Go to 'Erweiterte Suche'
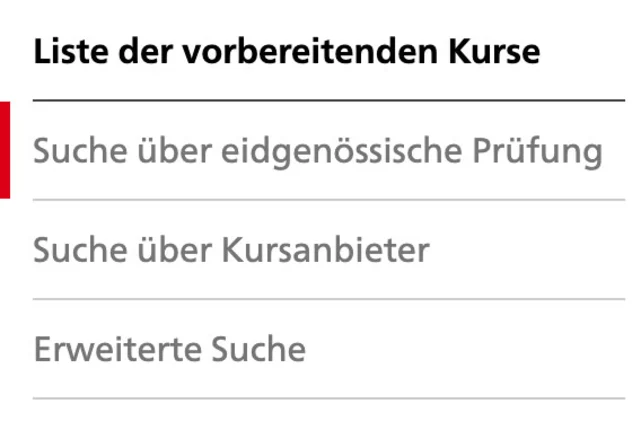 [x=169, y=350]
